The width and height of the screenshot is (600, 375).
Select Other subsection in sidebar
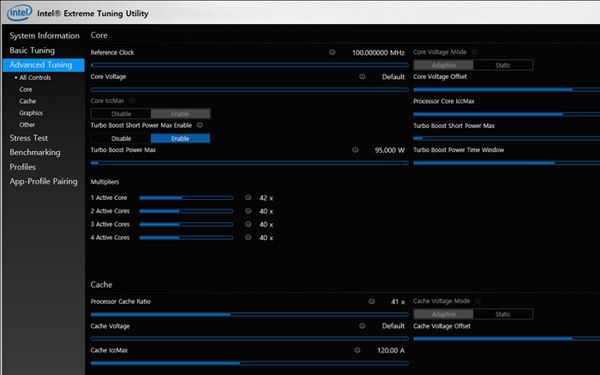tap(27, 125)
